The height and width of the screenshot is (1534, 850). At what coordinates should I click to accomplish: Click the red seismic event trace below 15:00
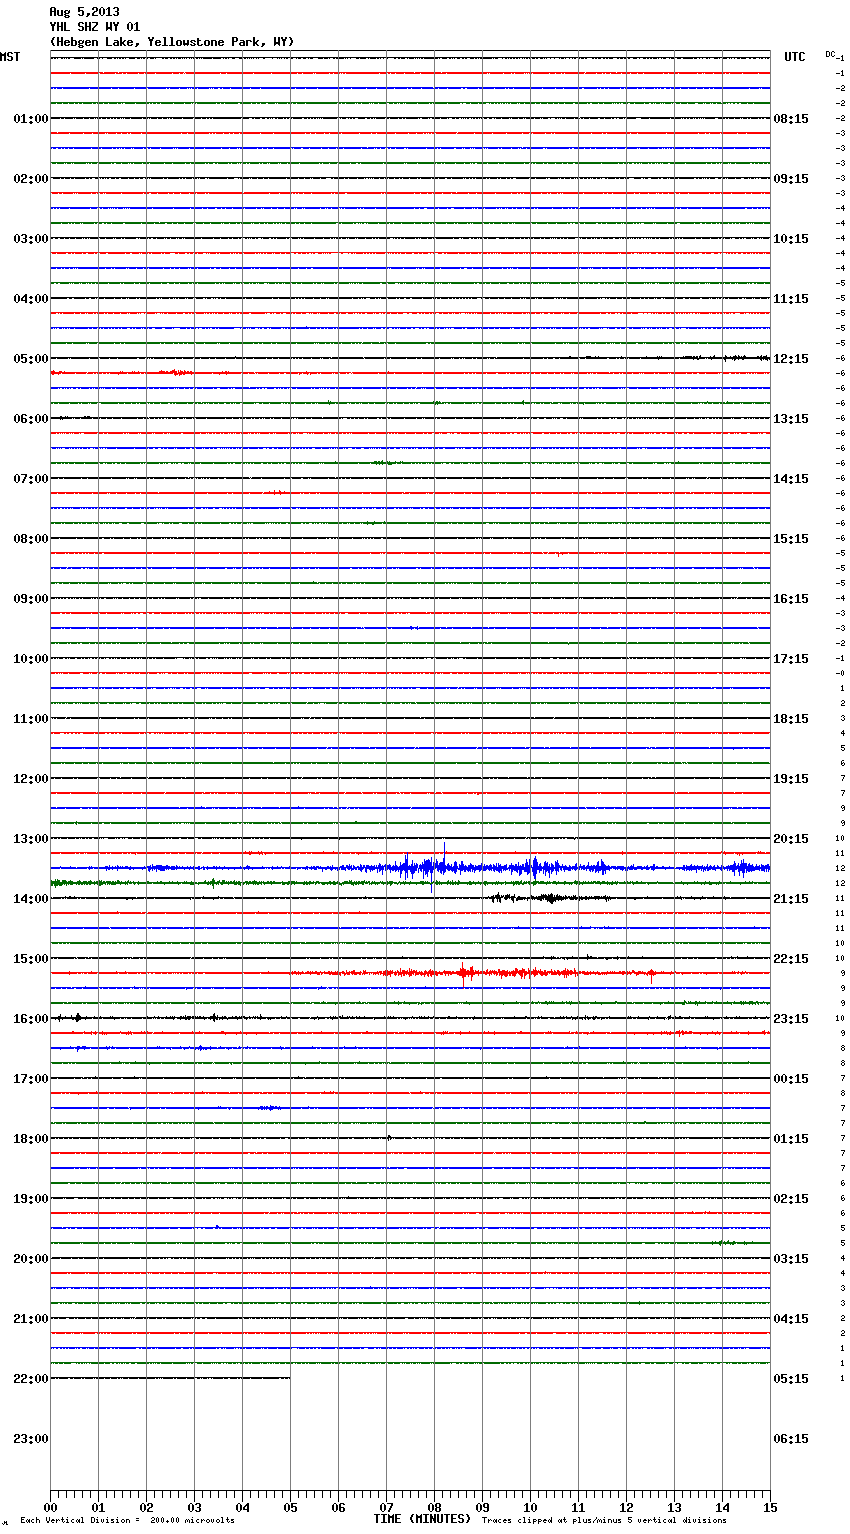pyautogui.click(x=470, y=972)
